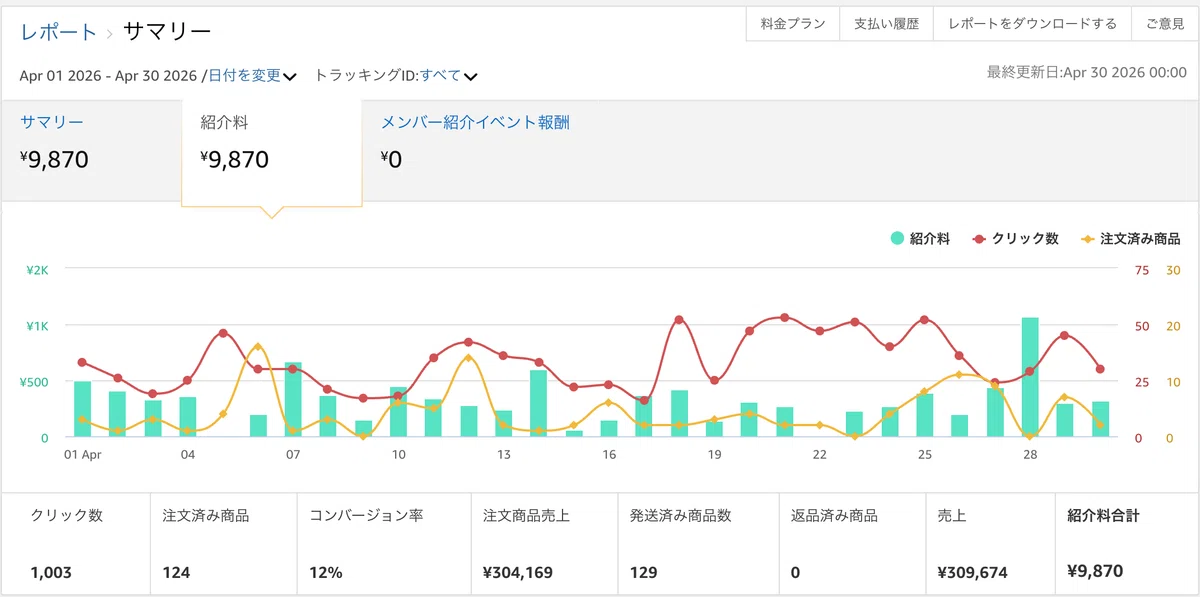The width and height of the screenshot is (1200, 597).
Task: Open the 料金プラン button
Action: pos(793,24)
